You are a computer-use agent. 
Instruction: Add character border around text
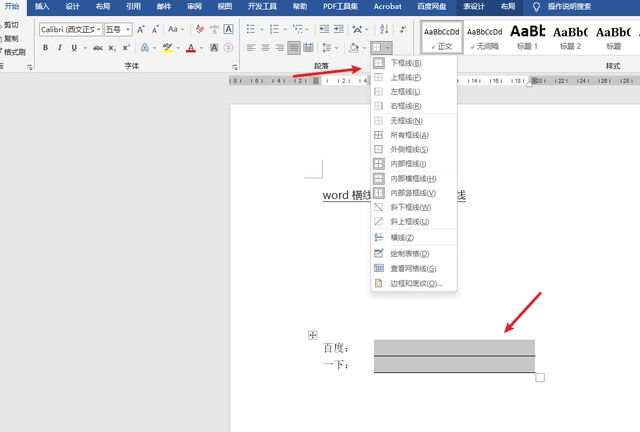click(229, 29)
